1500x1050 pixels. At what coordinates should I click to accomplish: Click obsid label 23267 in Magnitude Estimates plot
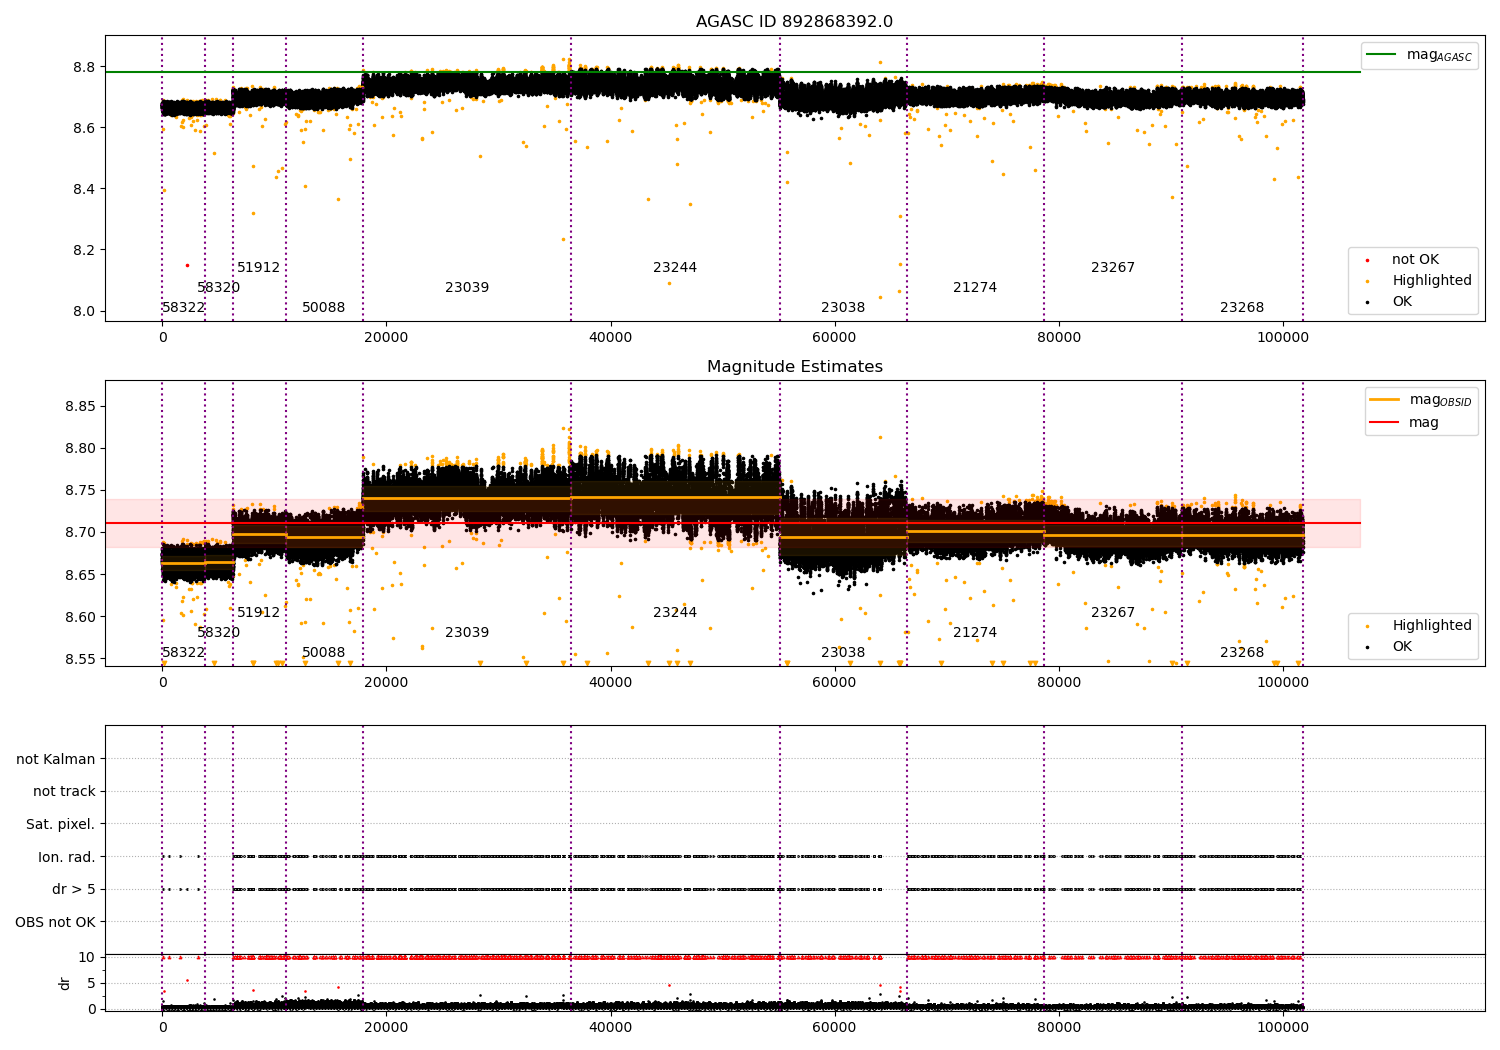pos(1113,613)
